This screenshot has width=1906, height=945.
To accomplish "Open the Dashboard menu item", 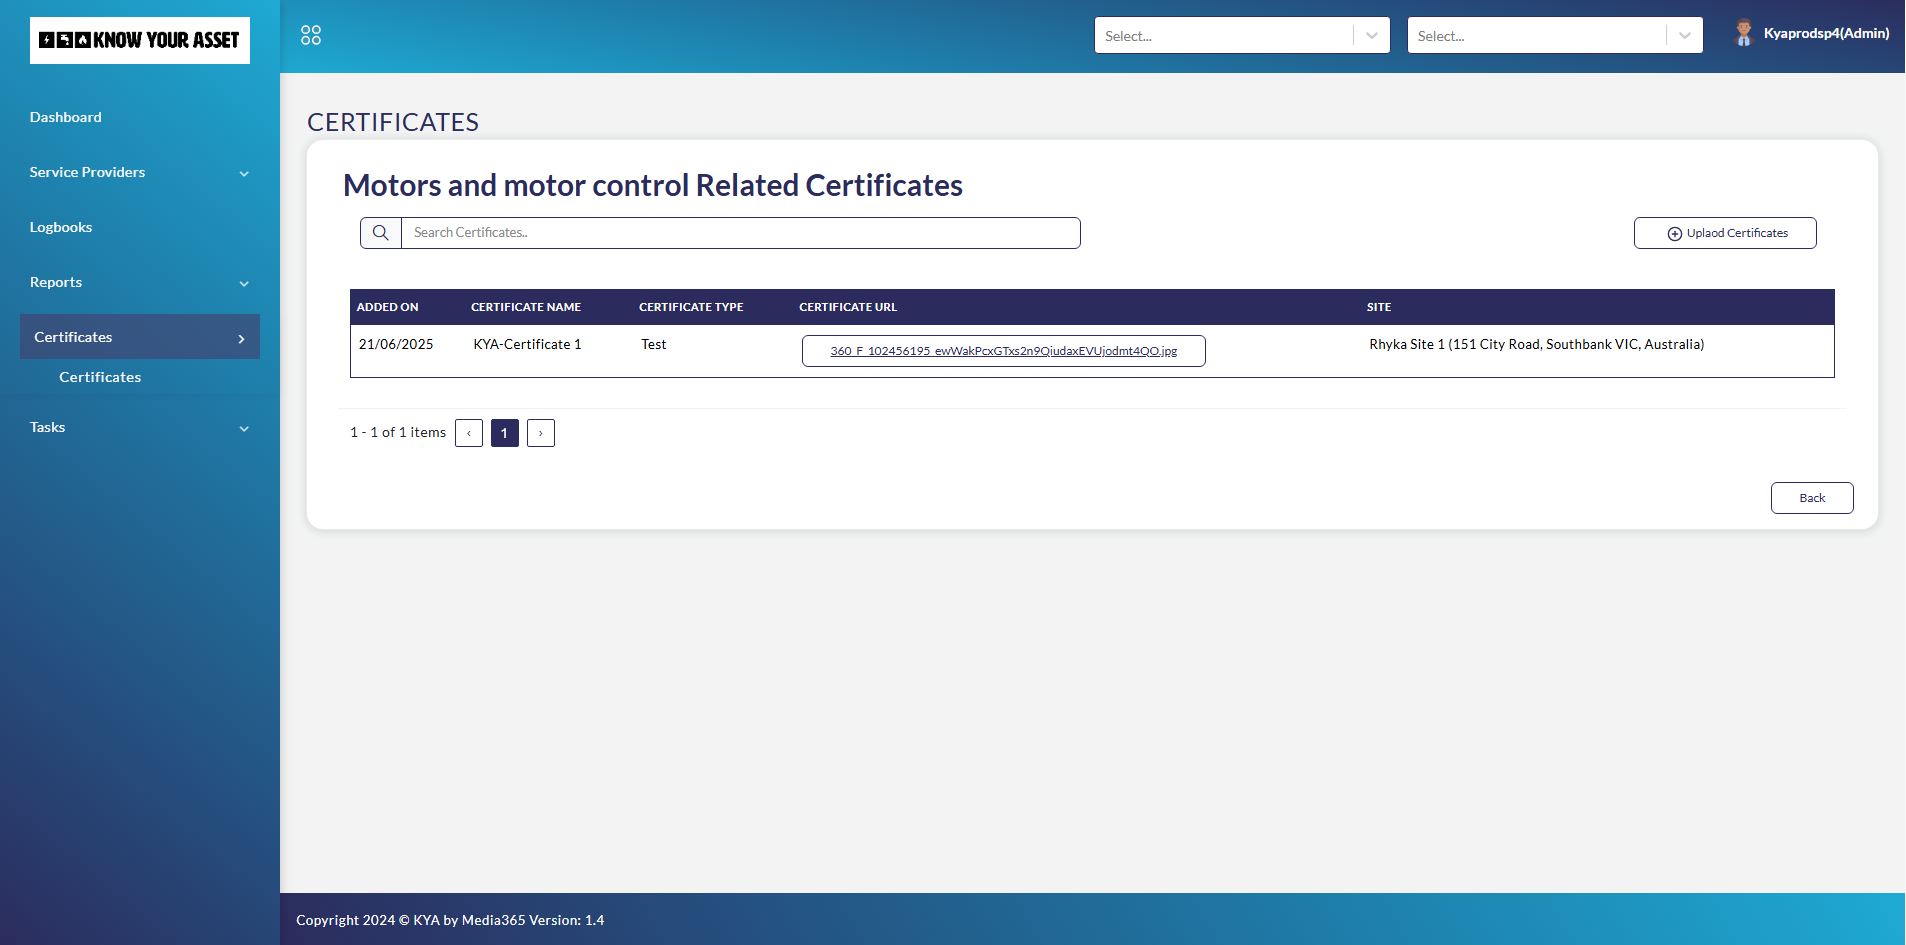I will [x=66, y=118].
